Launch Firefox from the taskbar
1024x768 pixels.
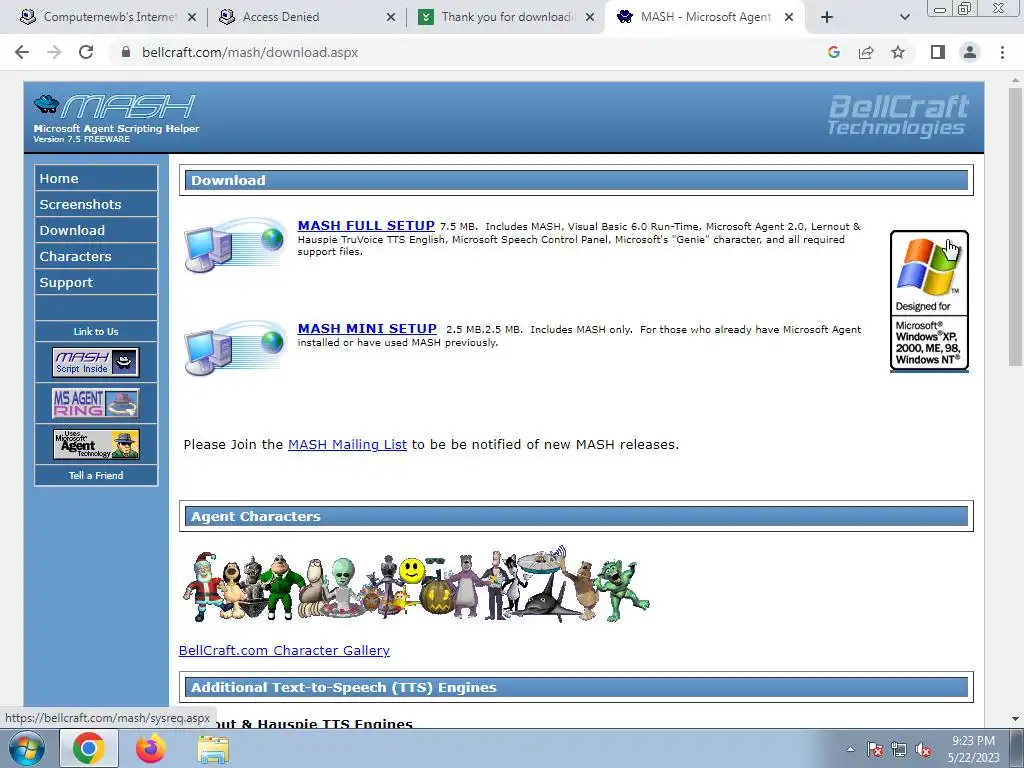151,748
